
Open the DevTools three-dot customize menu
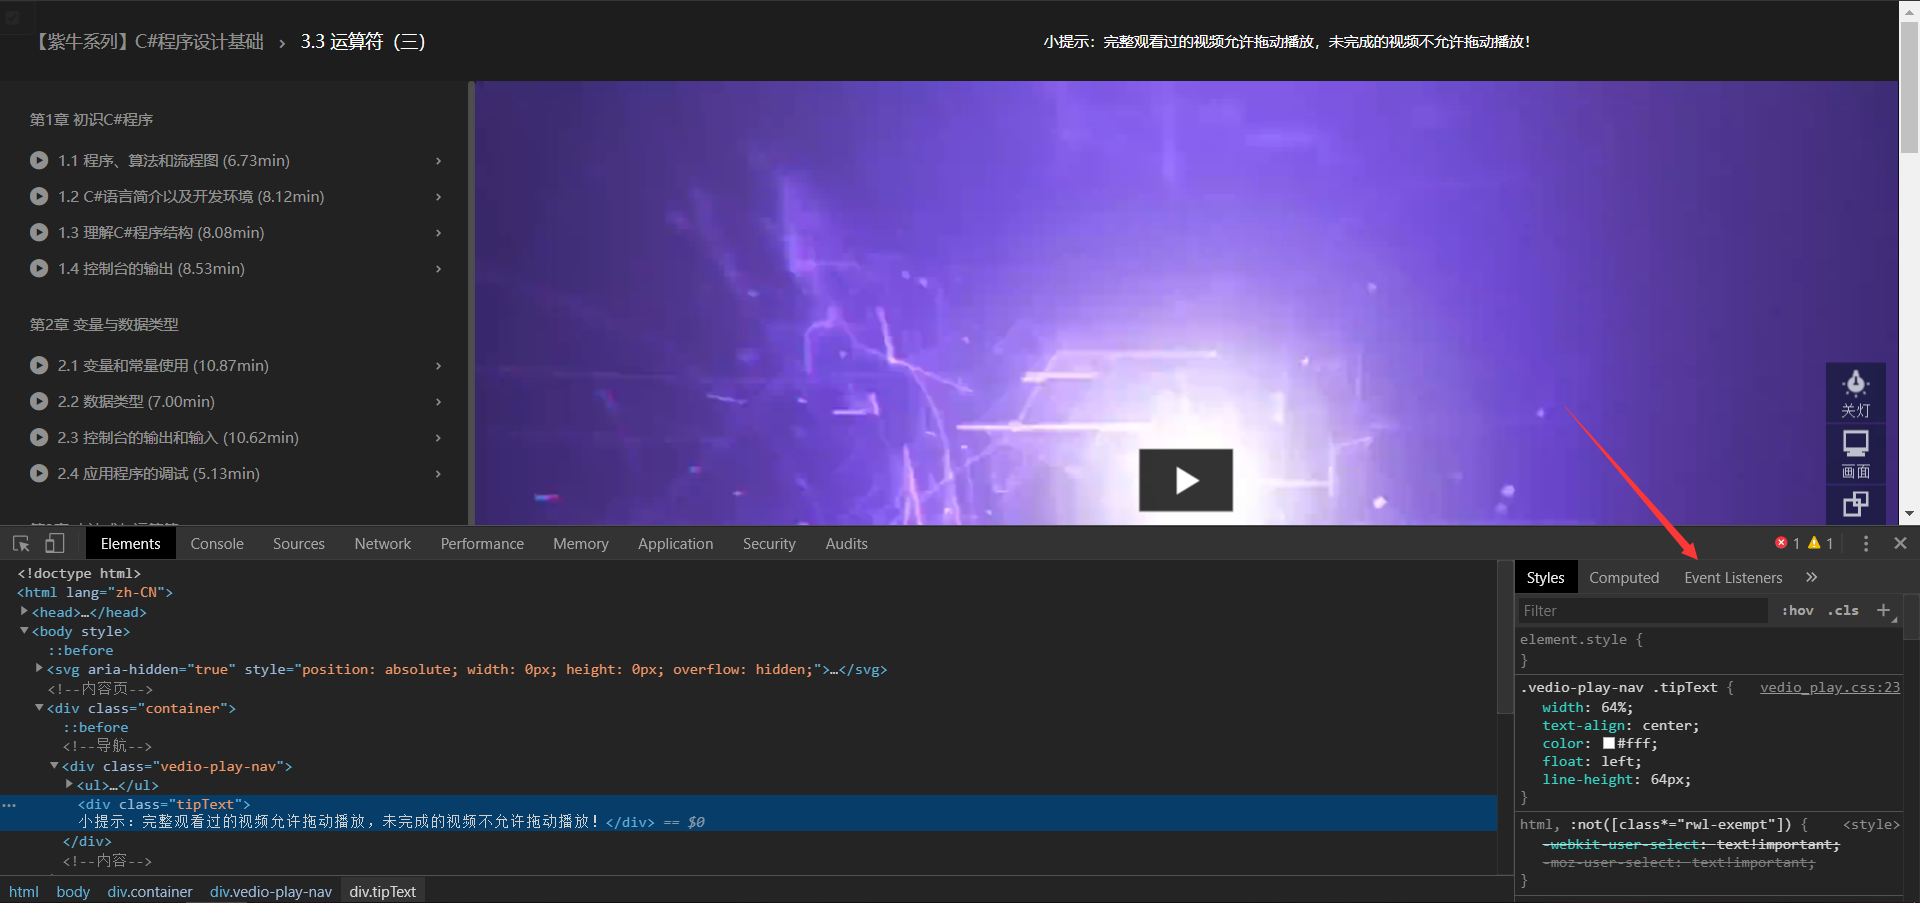point(1866,543)
